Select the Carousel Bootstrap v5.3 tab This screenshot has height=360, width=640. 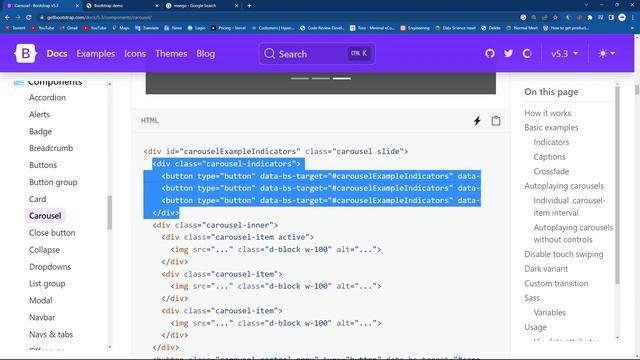[x=41, y=6]
